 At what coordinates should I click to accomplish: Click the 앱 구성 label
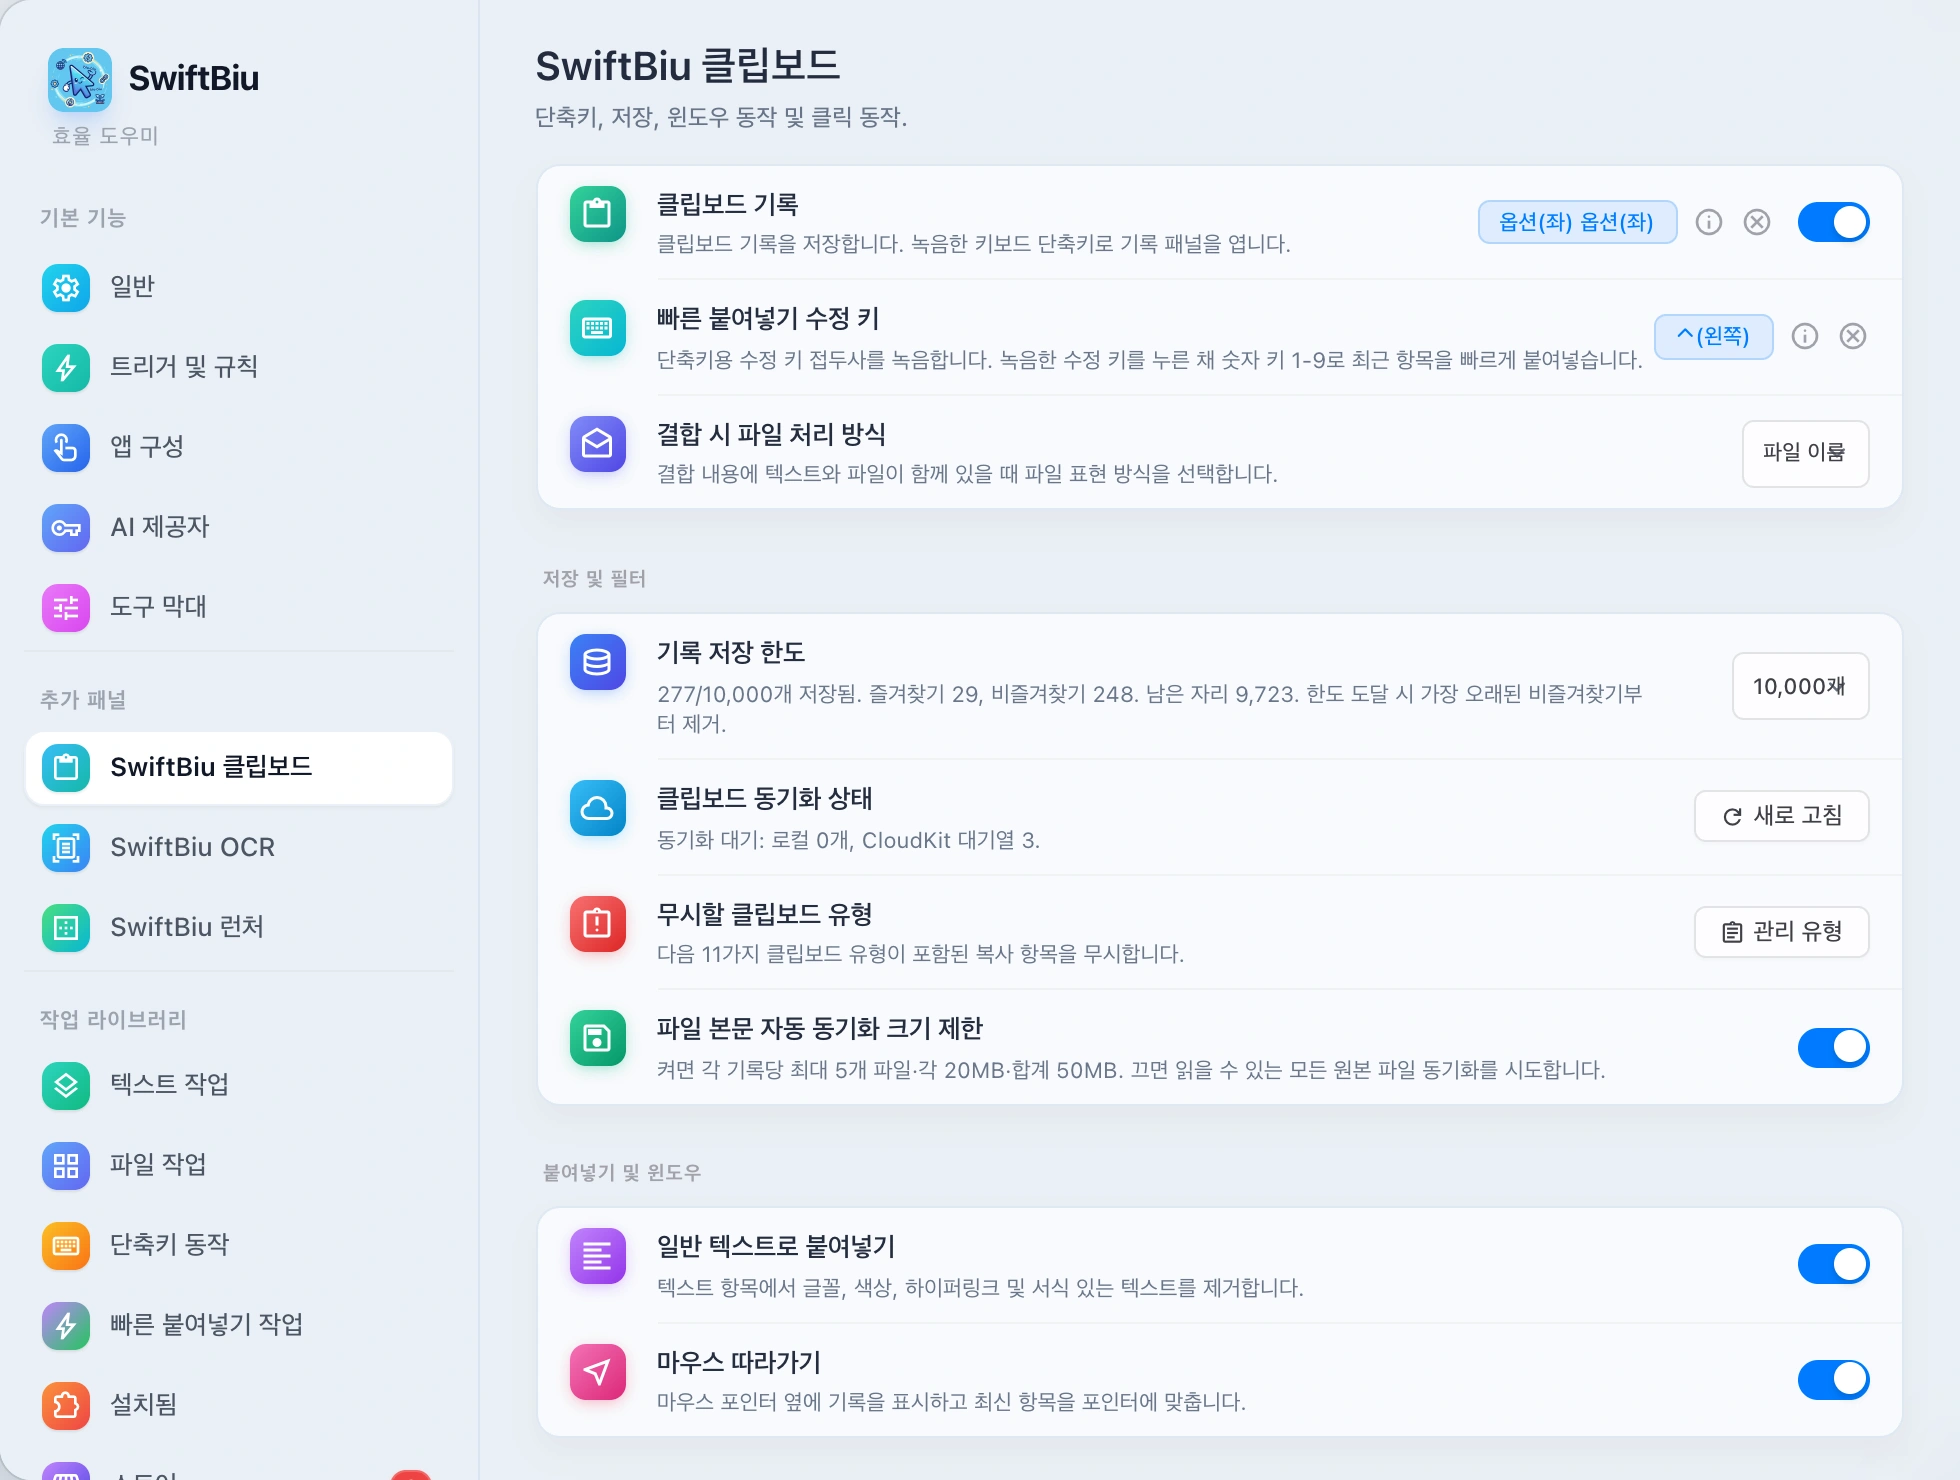pyautogui.click(x=147, y=447)
